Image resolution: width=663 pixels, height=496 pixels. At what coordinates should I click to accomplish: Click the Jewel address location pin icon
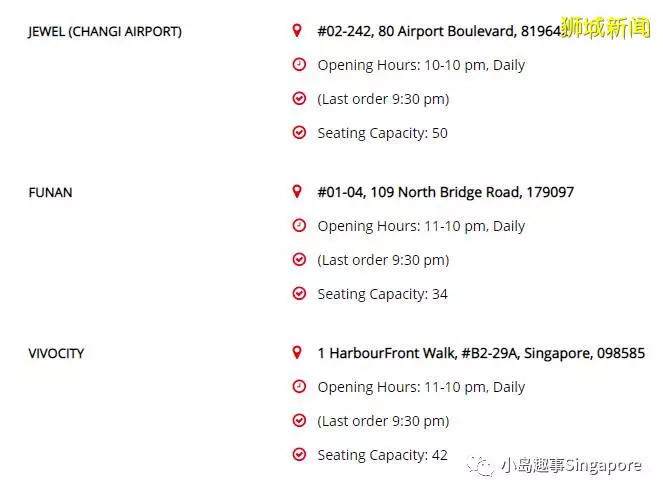pyautogui.click(x=297, y=30)
